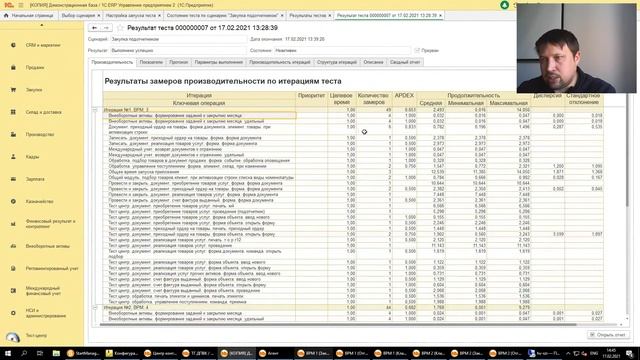The height and width of the screenshot is (360, 640).
Task: Close the Настройка запуска теста tab
Action: pos(160,16)
